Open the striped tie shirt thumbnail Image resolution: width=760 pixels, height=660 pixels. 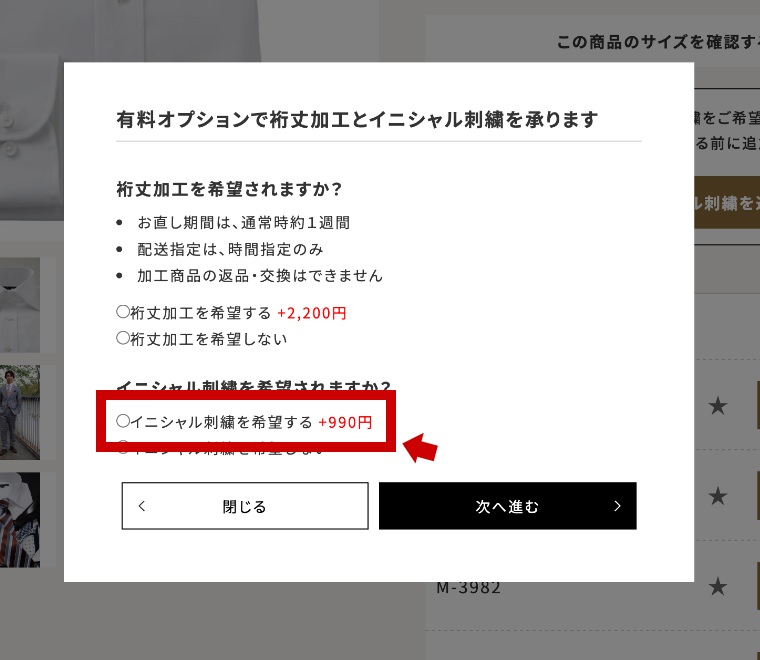(x=20, y=520)
